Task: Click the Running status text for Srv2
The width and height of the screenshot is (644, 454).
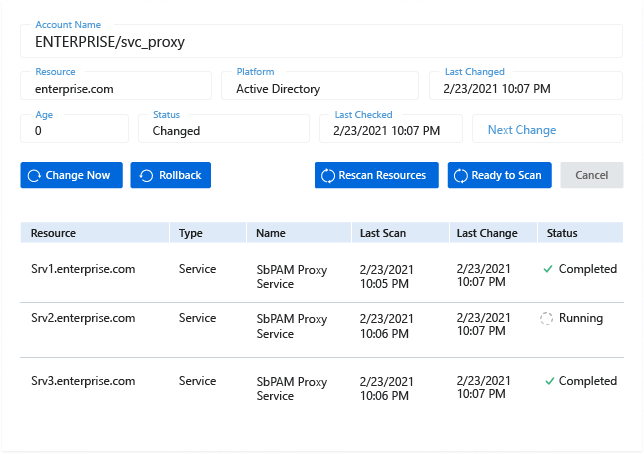Action: click(581, 318)
